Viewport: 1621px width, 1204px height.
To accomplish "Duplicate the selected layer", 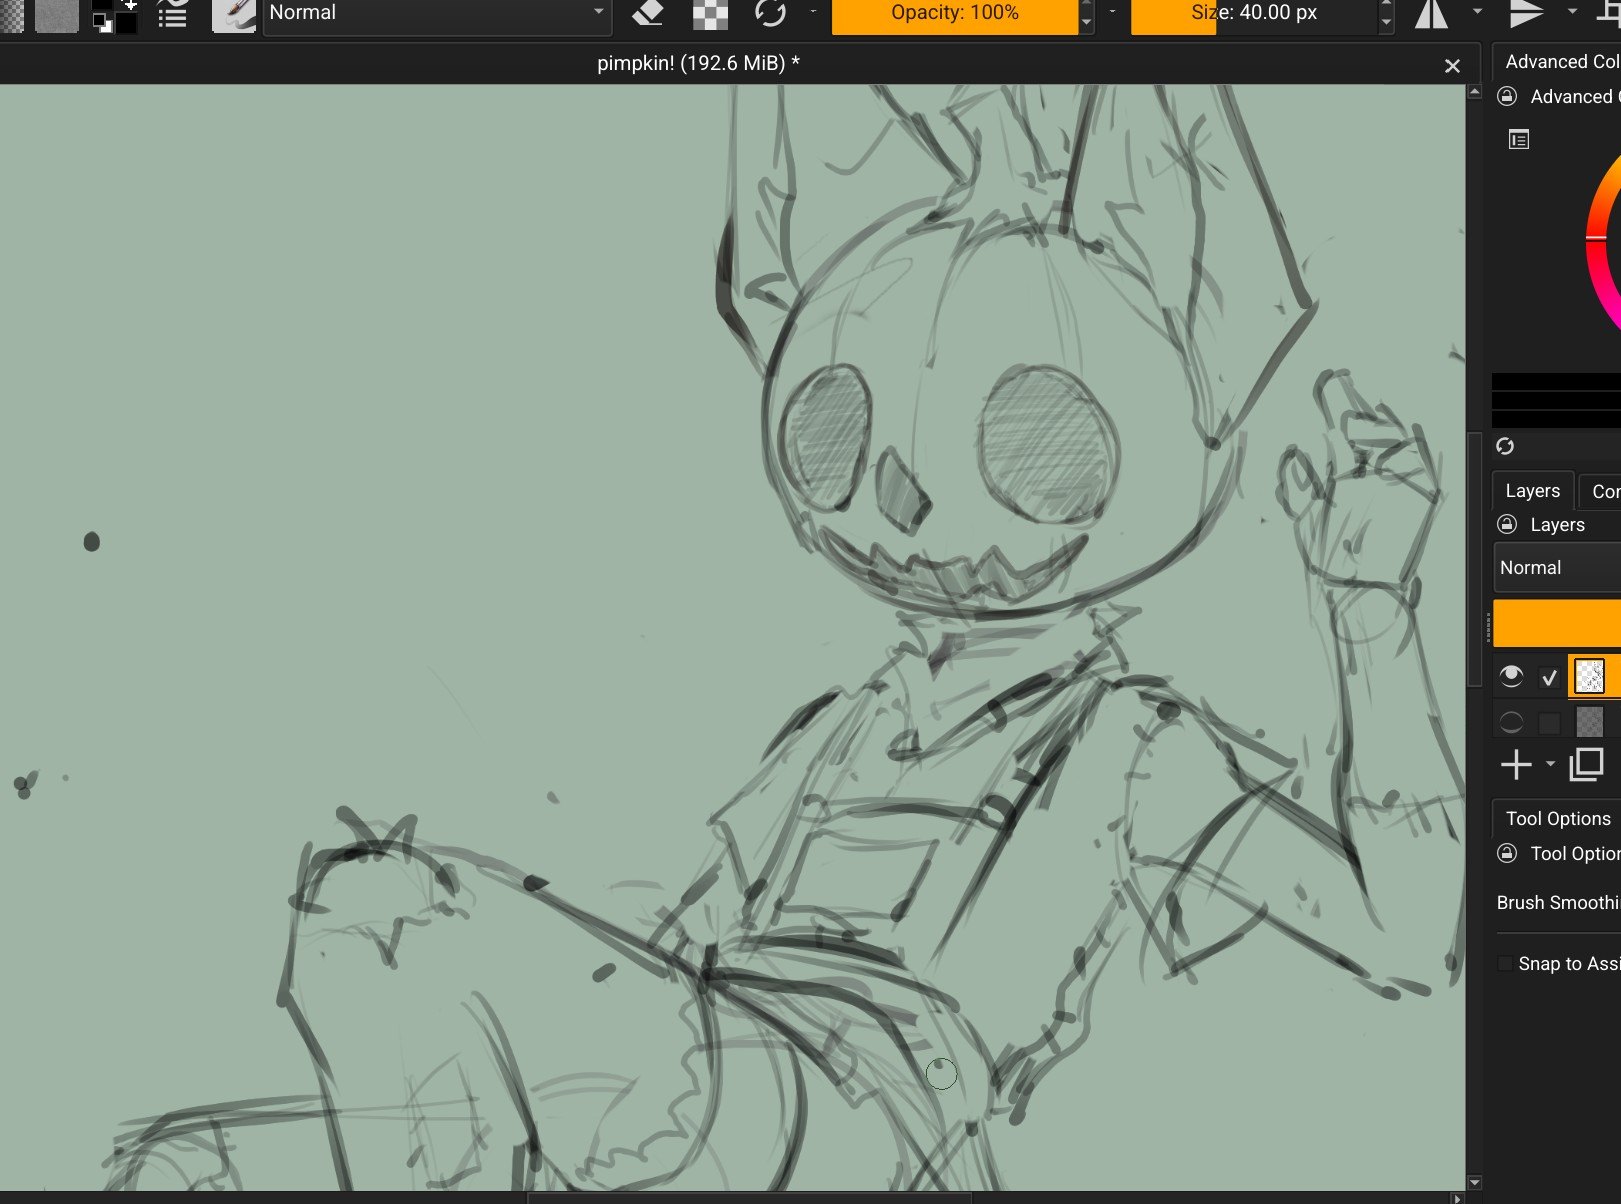I will coord(1586,765).
